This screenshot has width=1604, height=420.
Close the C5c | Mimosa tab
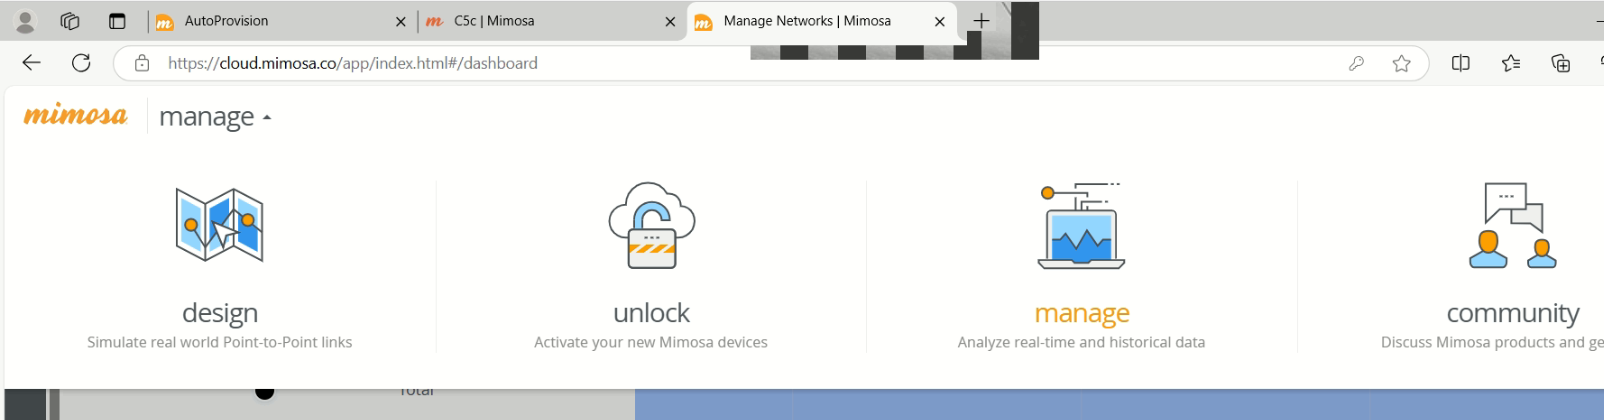[671, 21]
